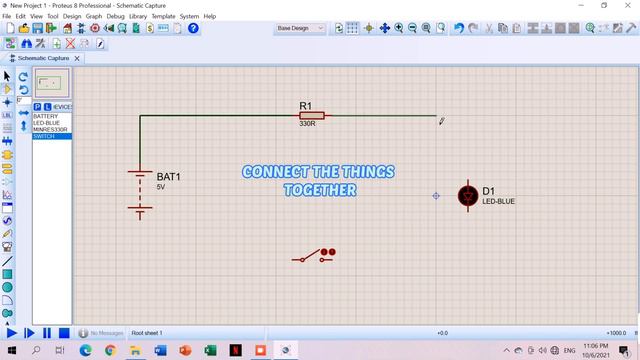Open the File menu
640x360 pixels.
(7, 16)
